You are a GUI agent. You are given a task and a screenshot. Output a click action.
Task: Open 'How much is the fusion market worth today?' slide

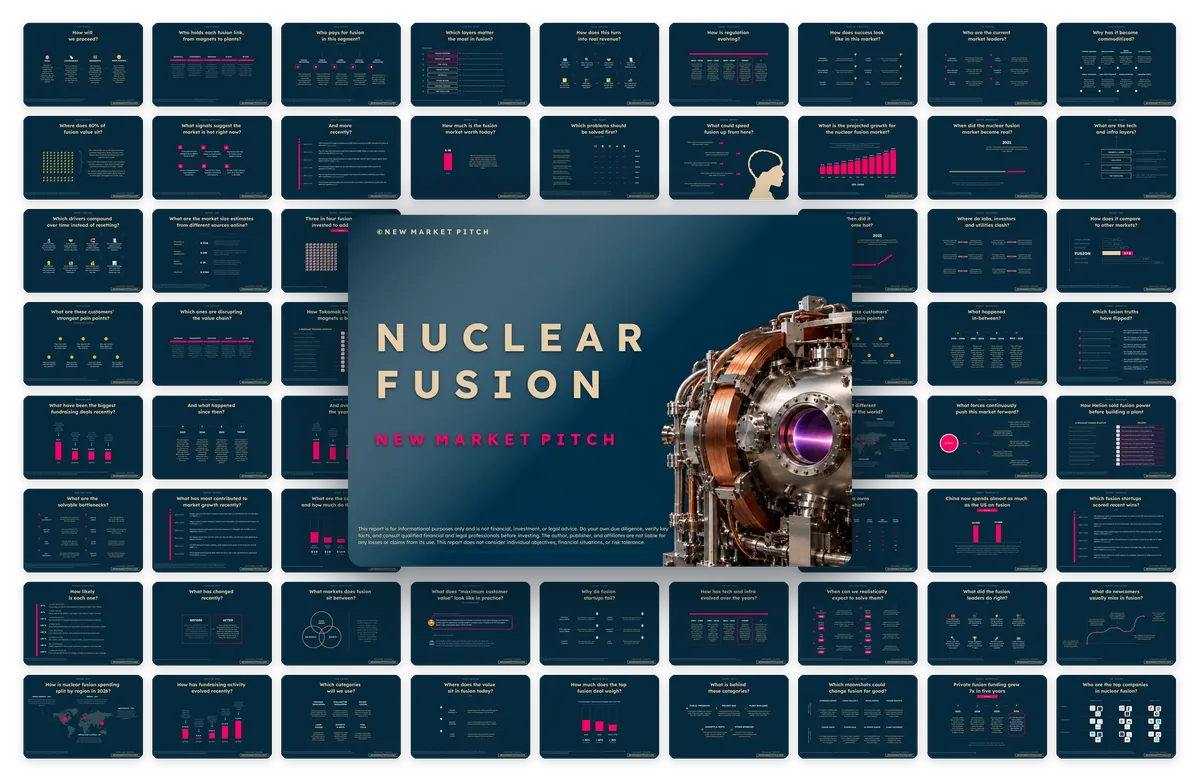(470, 158)
